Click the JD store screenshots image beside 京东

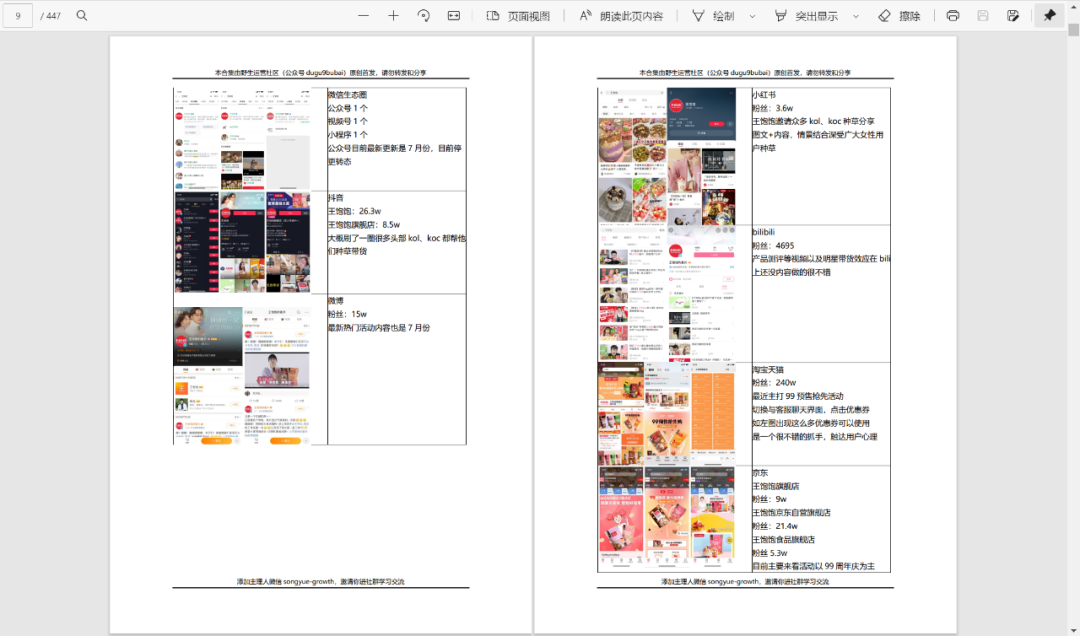[667, 518]
